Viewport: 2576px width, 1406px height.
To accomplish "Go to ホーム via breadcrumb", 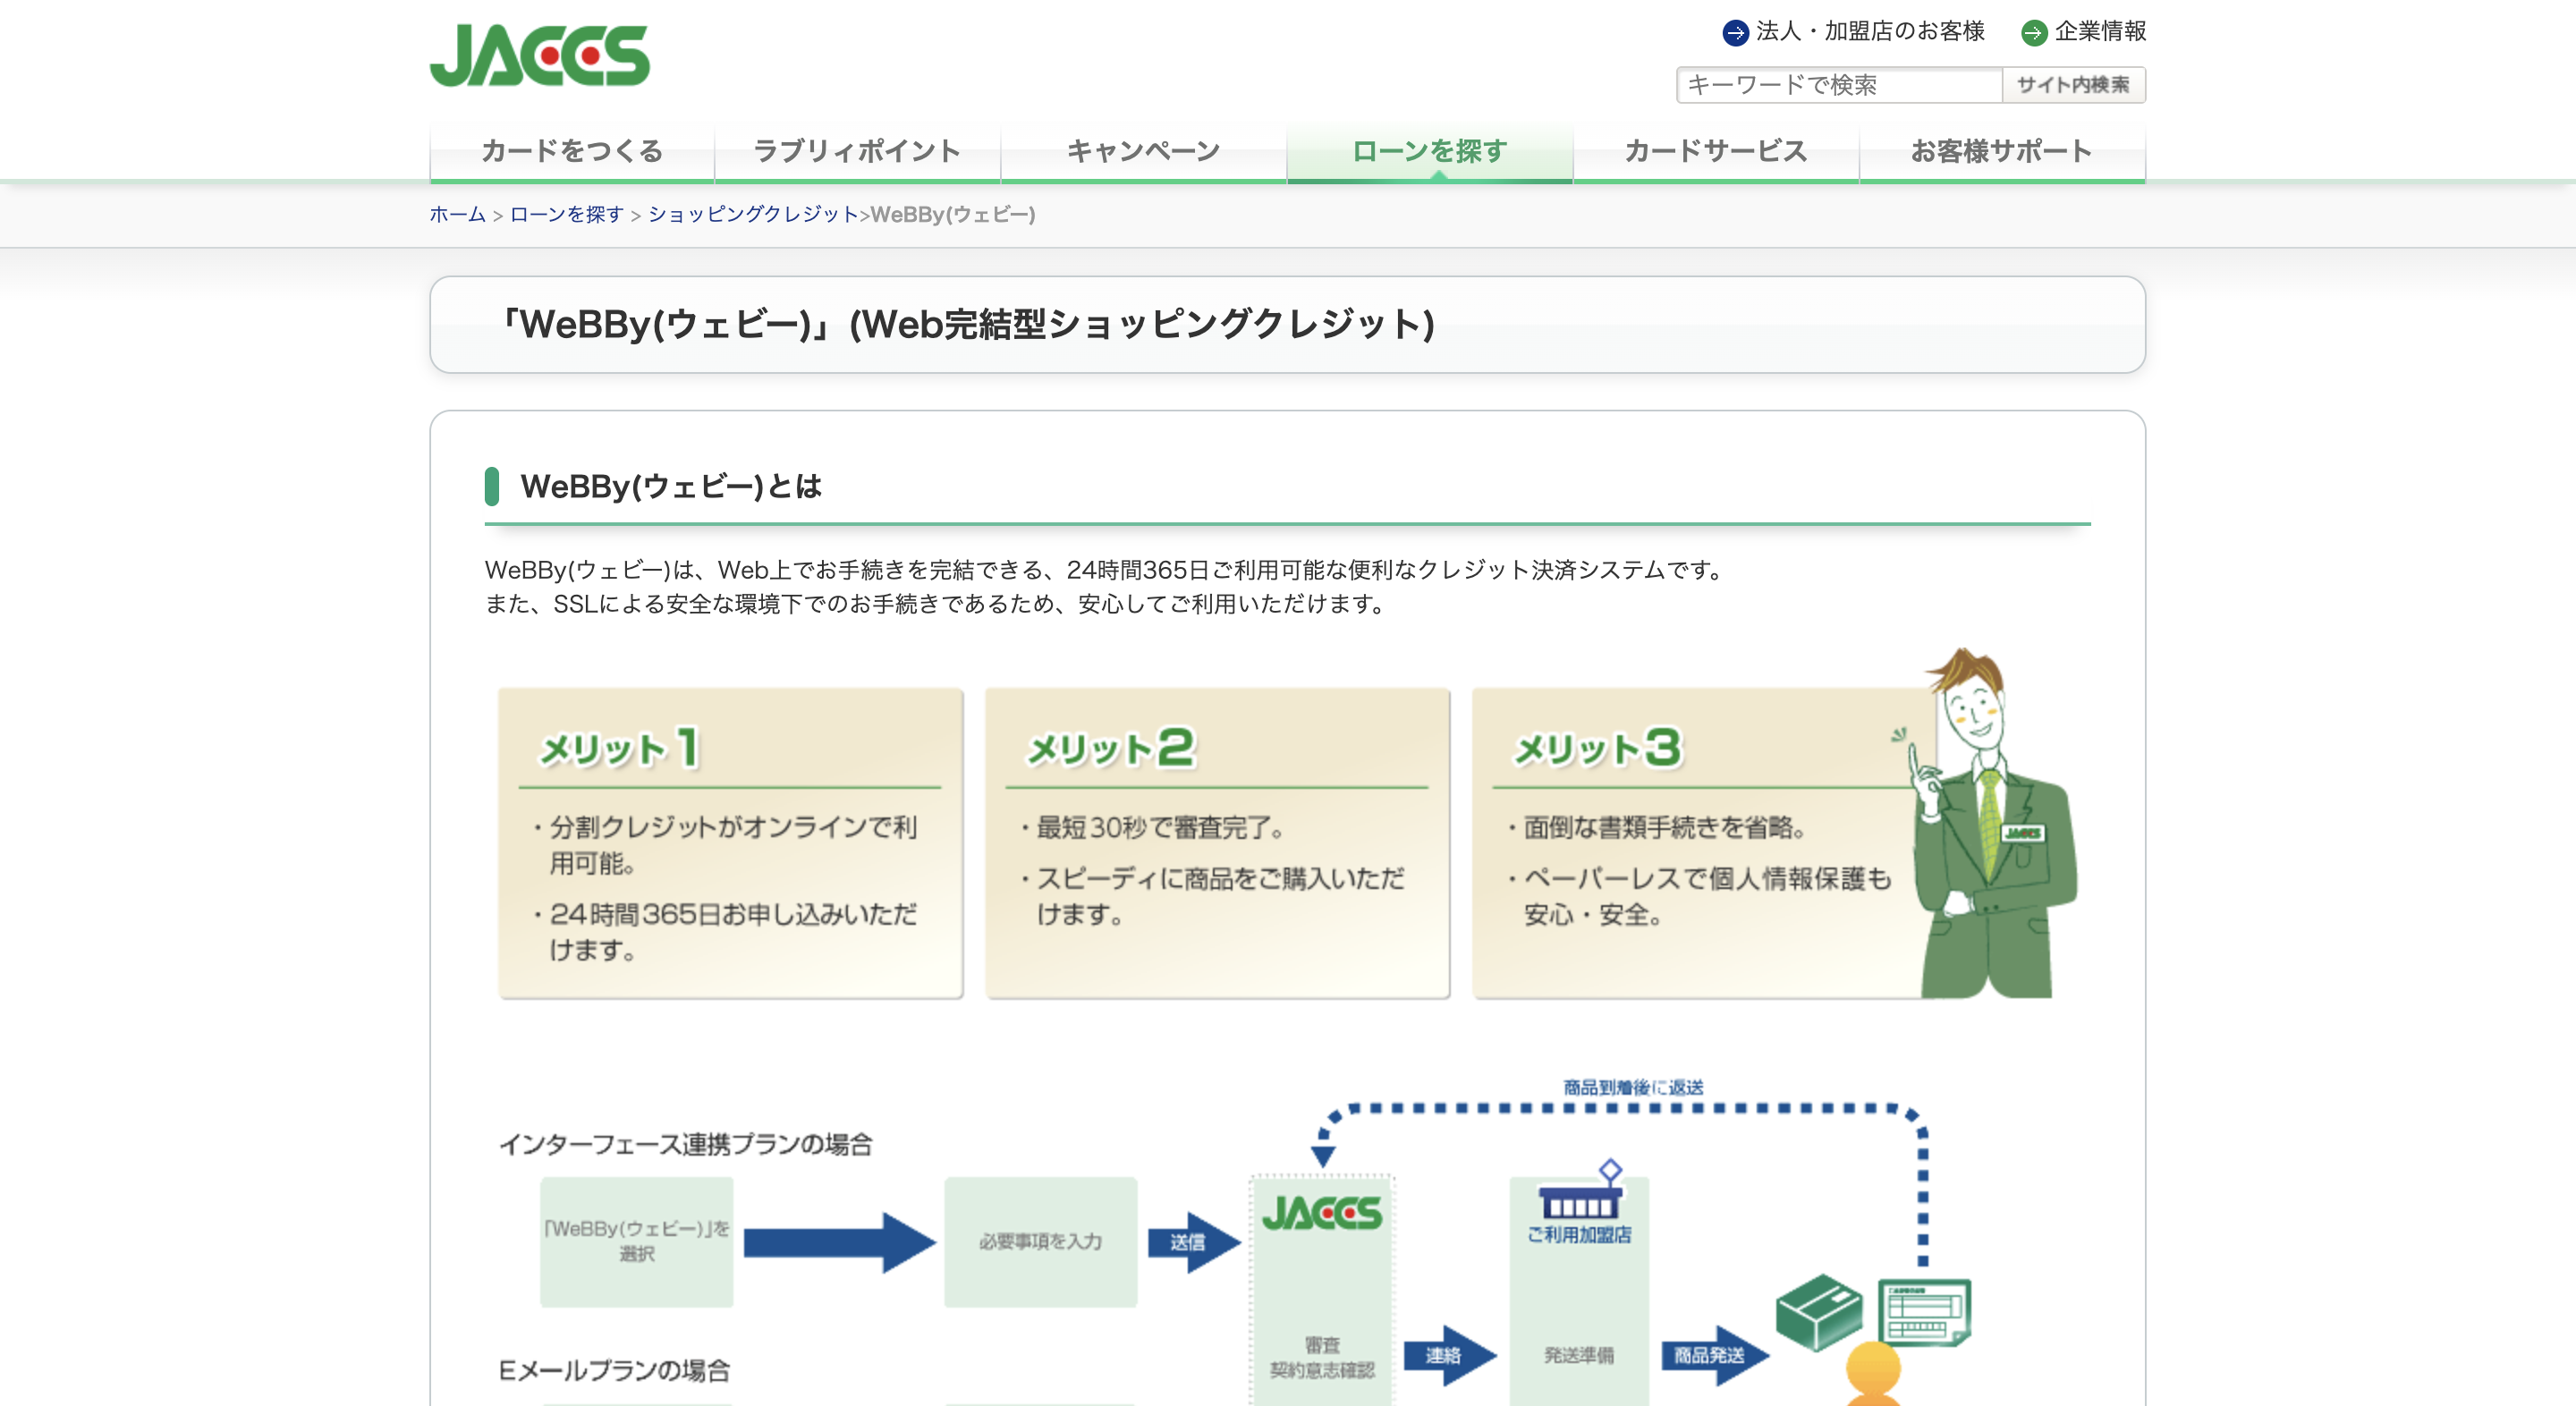I will [x=457, y=214].
